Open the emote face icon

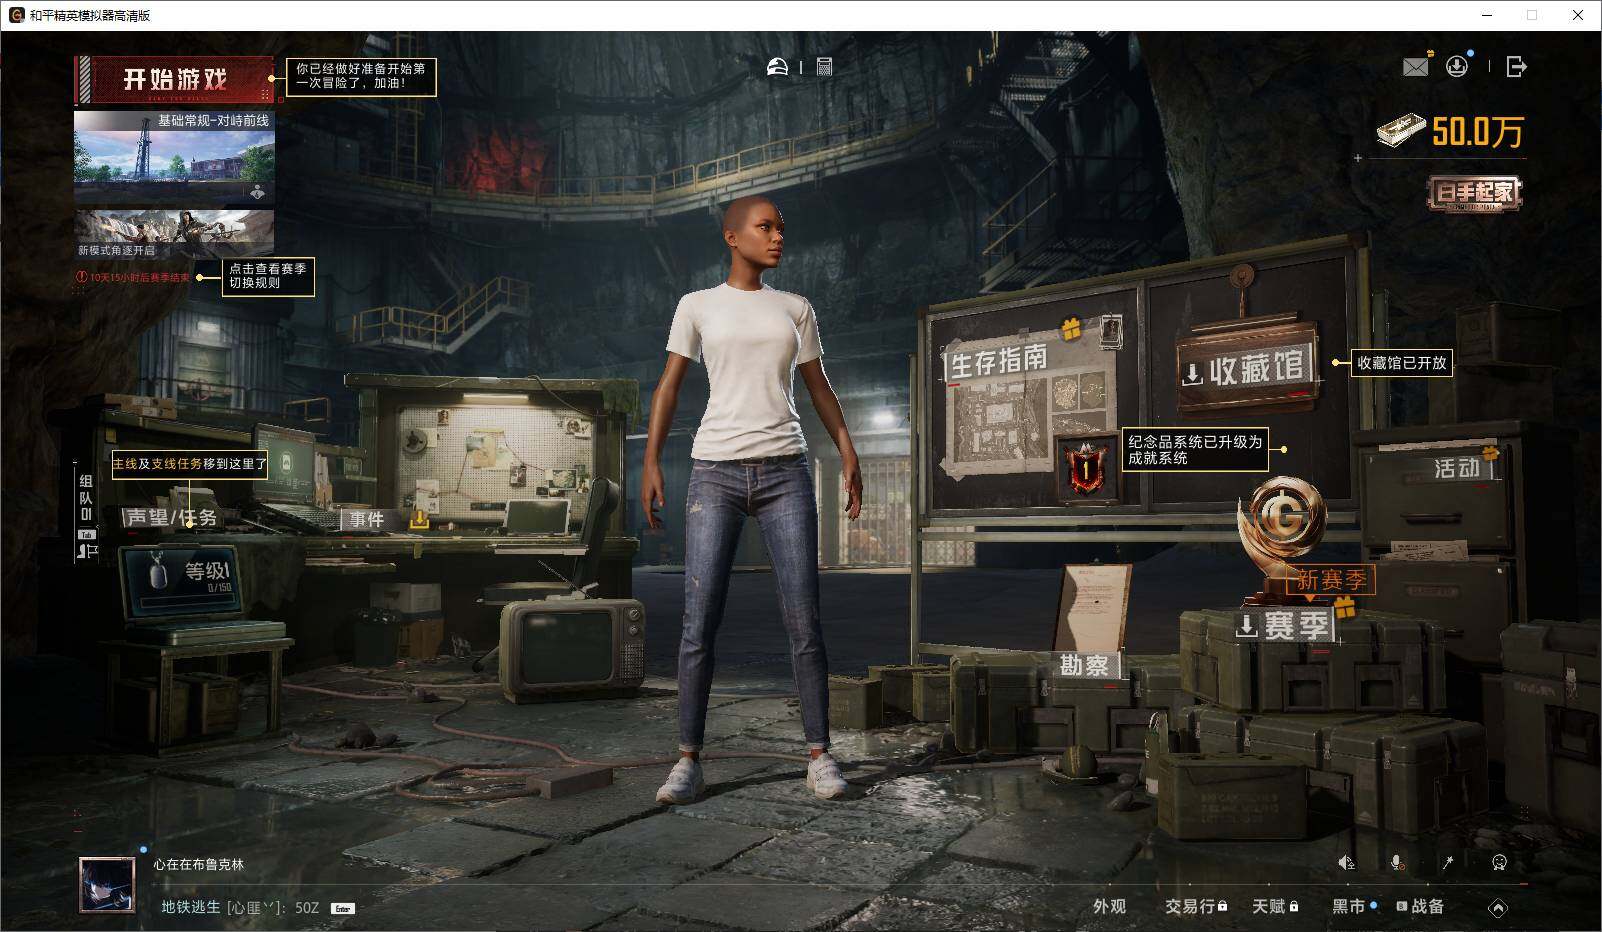click(1499, 862)
